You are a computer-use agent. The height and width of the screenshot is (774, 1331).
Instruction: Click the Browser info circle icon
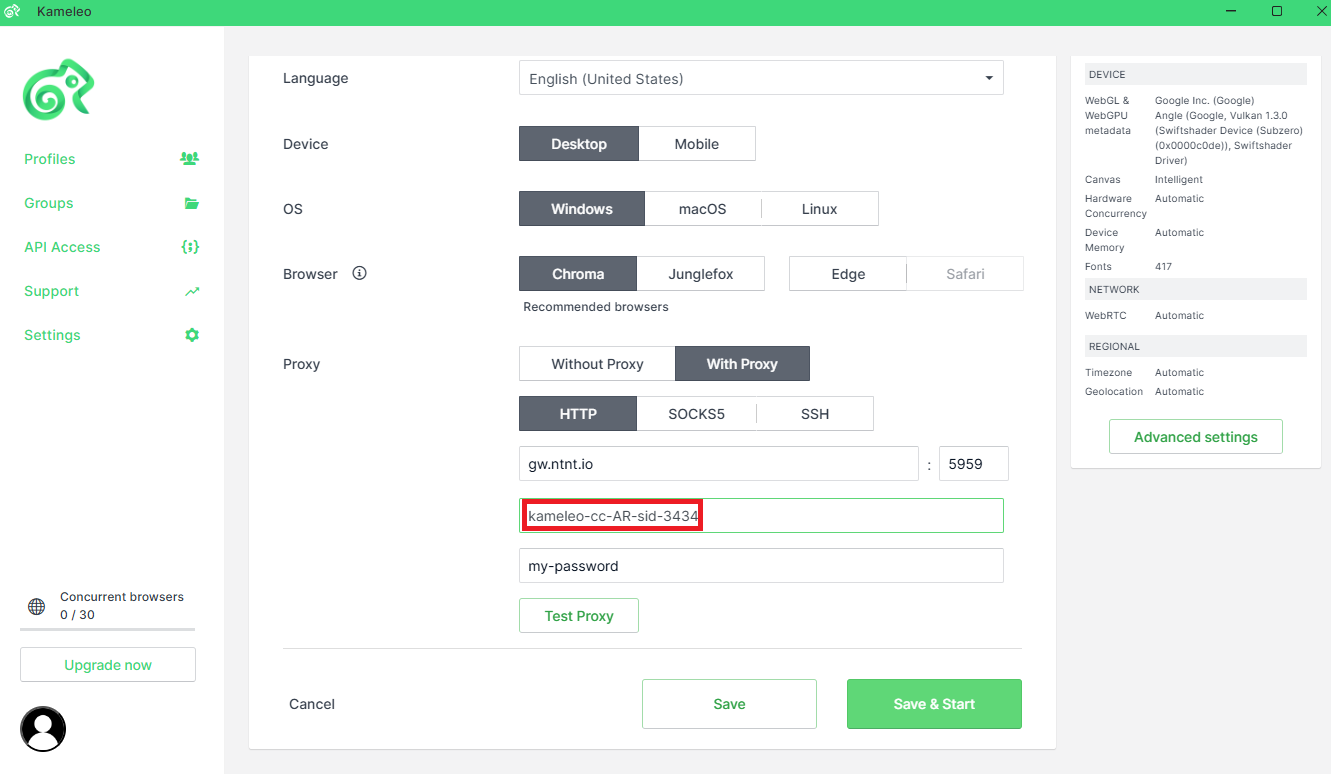(360, 273)
